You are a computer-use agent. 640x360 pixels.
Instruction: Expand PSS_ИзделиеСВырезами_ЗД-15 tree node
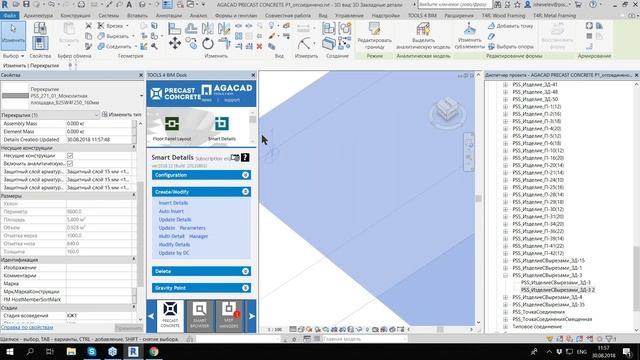click(x=505, y=260)
